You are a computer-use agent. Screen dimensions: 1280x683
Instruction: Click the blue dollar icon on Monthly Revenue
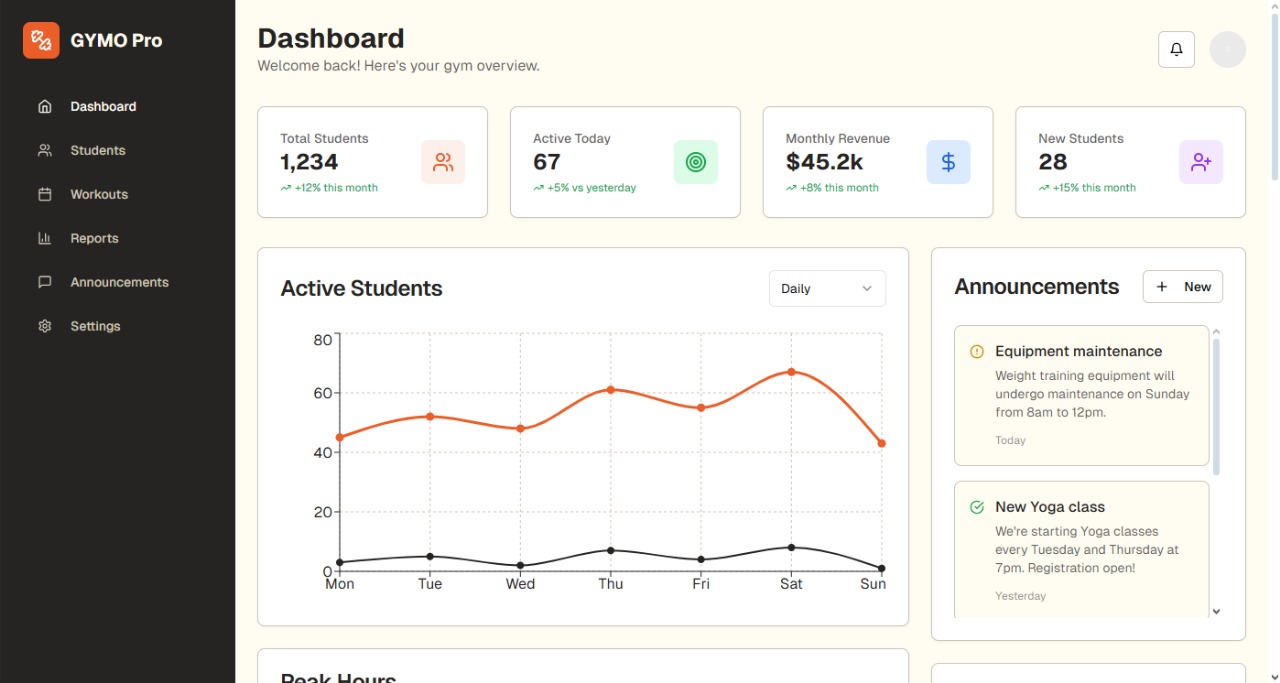tap(948, 162)
